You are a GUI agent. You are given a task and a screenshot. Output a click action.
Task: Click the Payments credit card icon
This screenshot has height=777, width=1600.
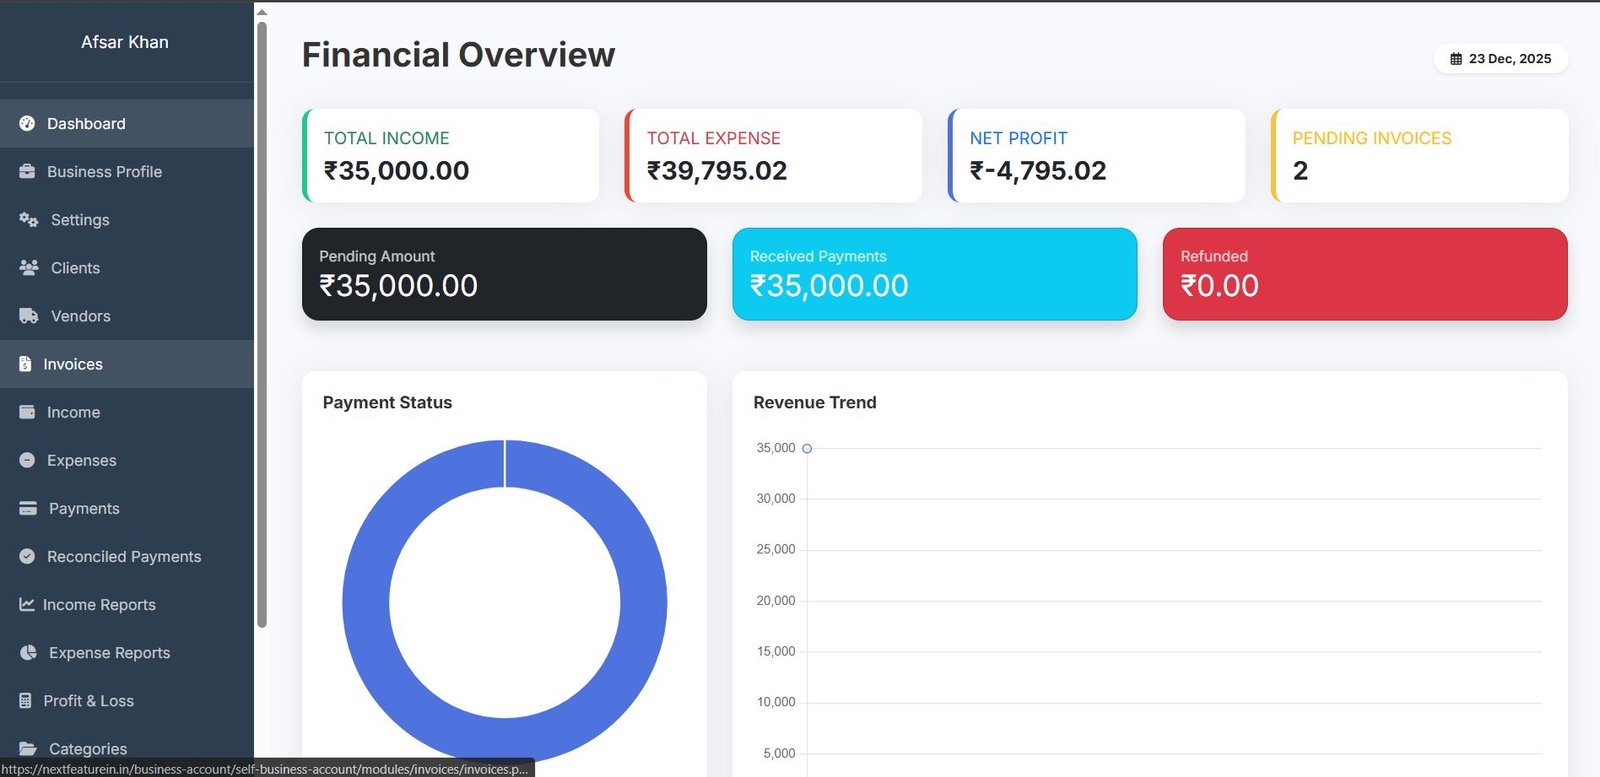(28, 508)
